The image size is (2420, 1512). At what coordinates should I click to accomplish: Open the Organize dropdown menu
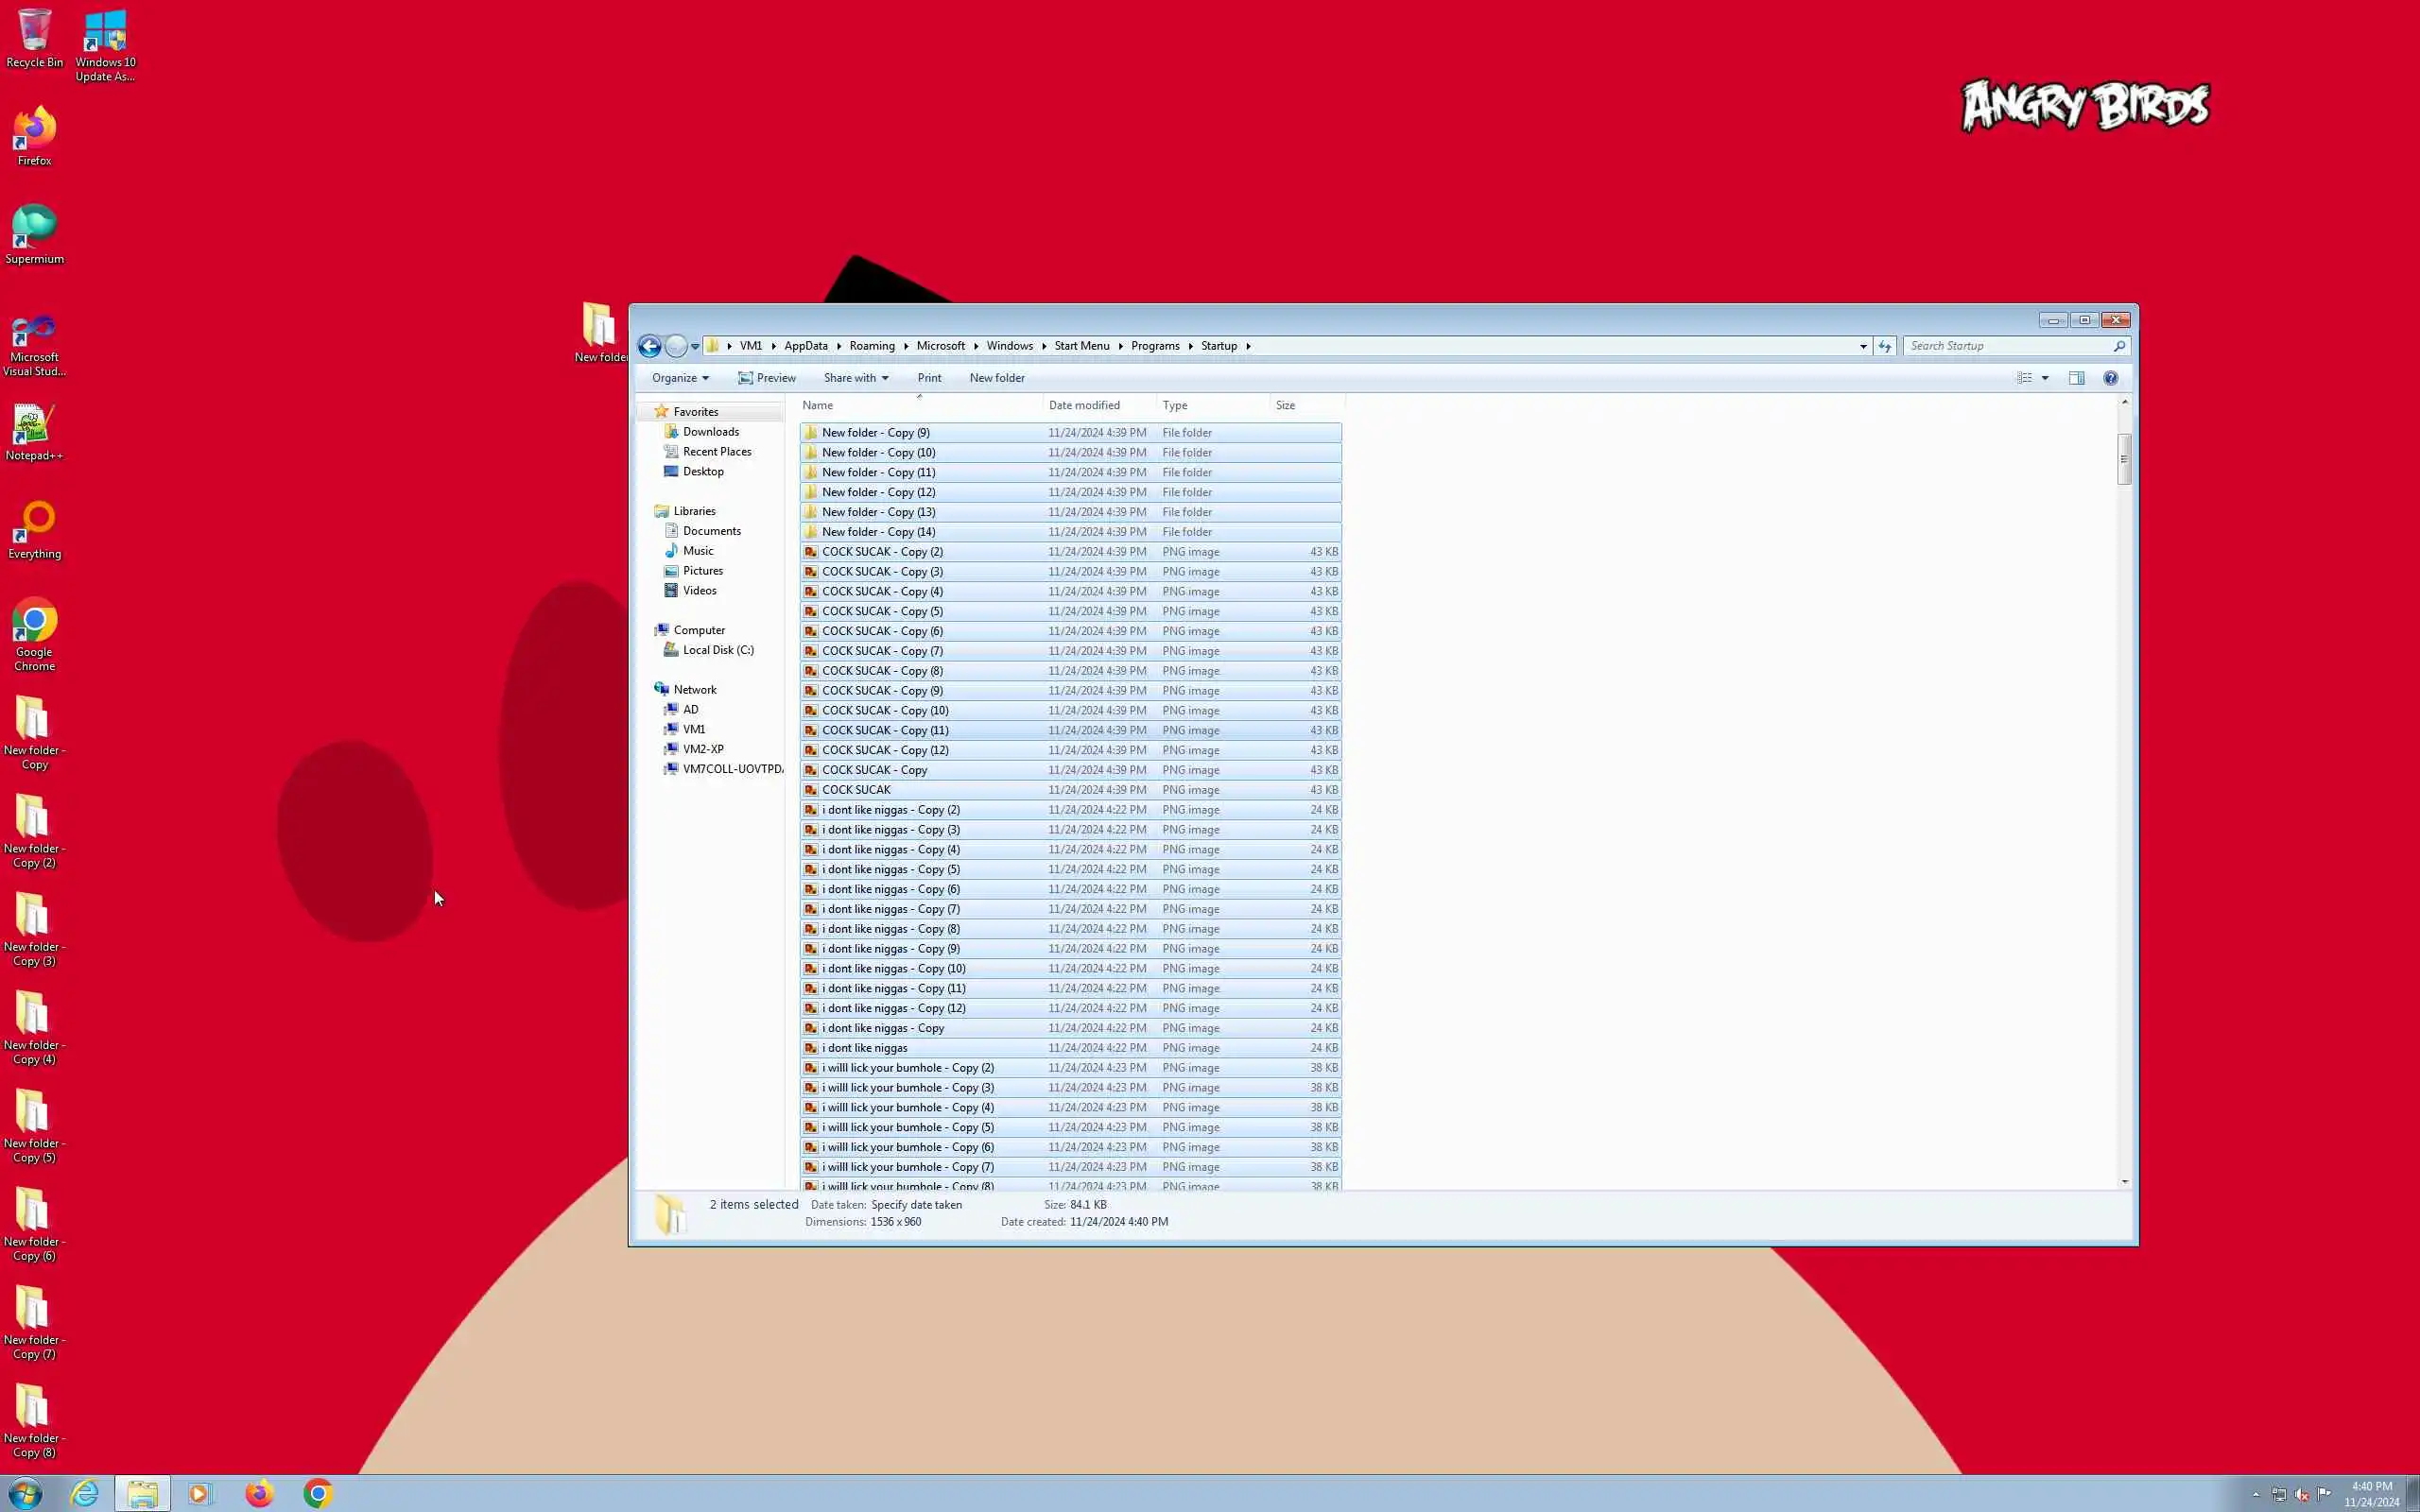pyautogui.click(x=680, y=378)
